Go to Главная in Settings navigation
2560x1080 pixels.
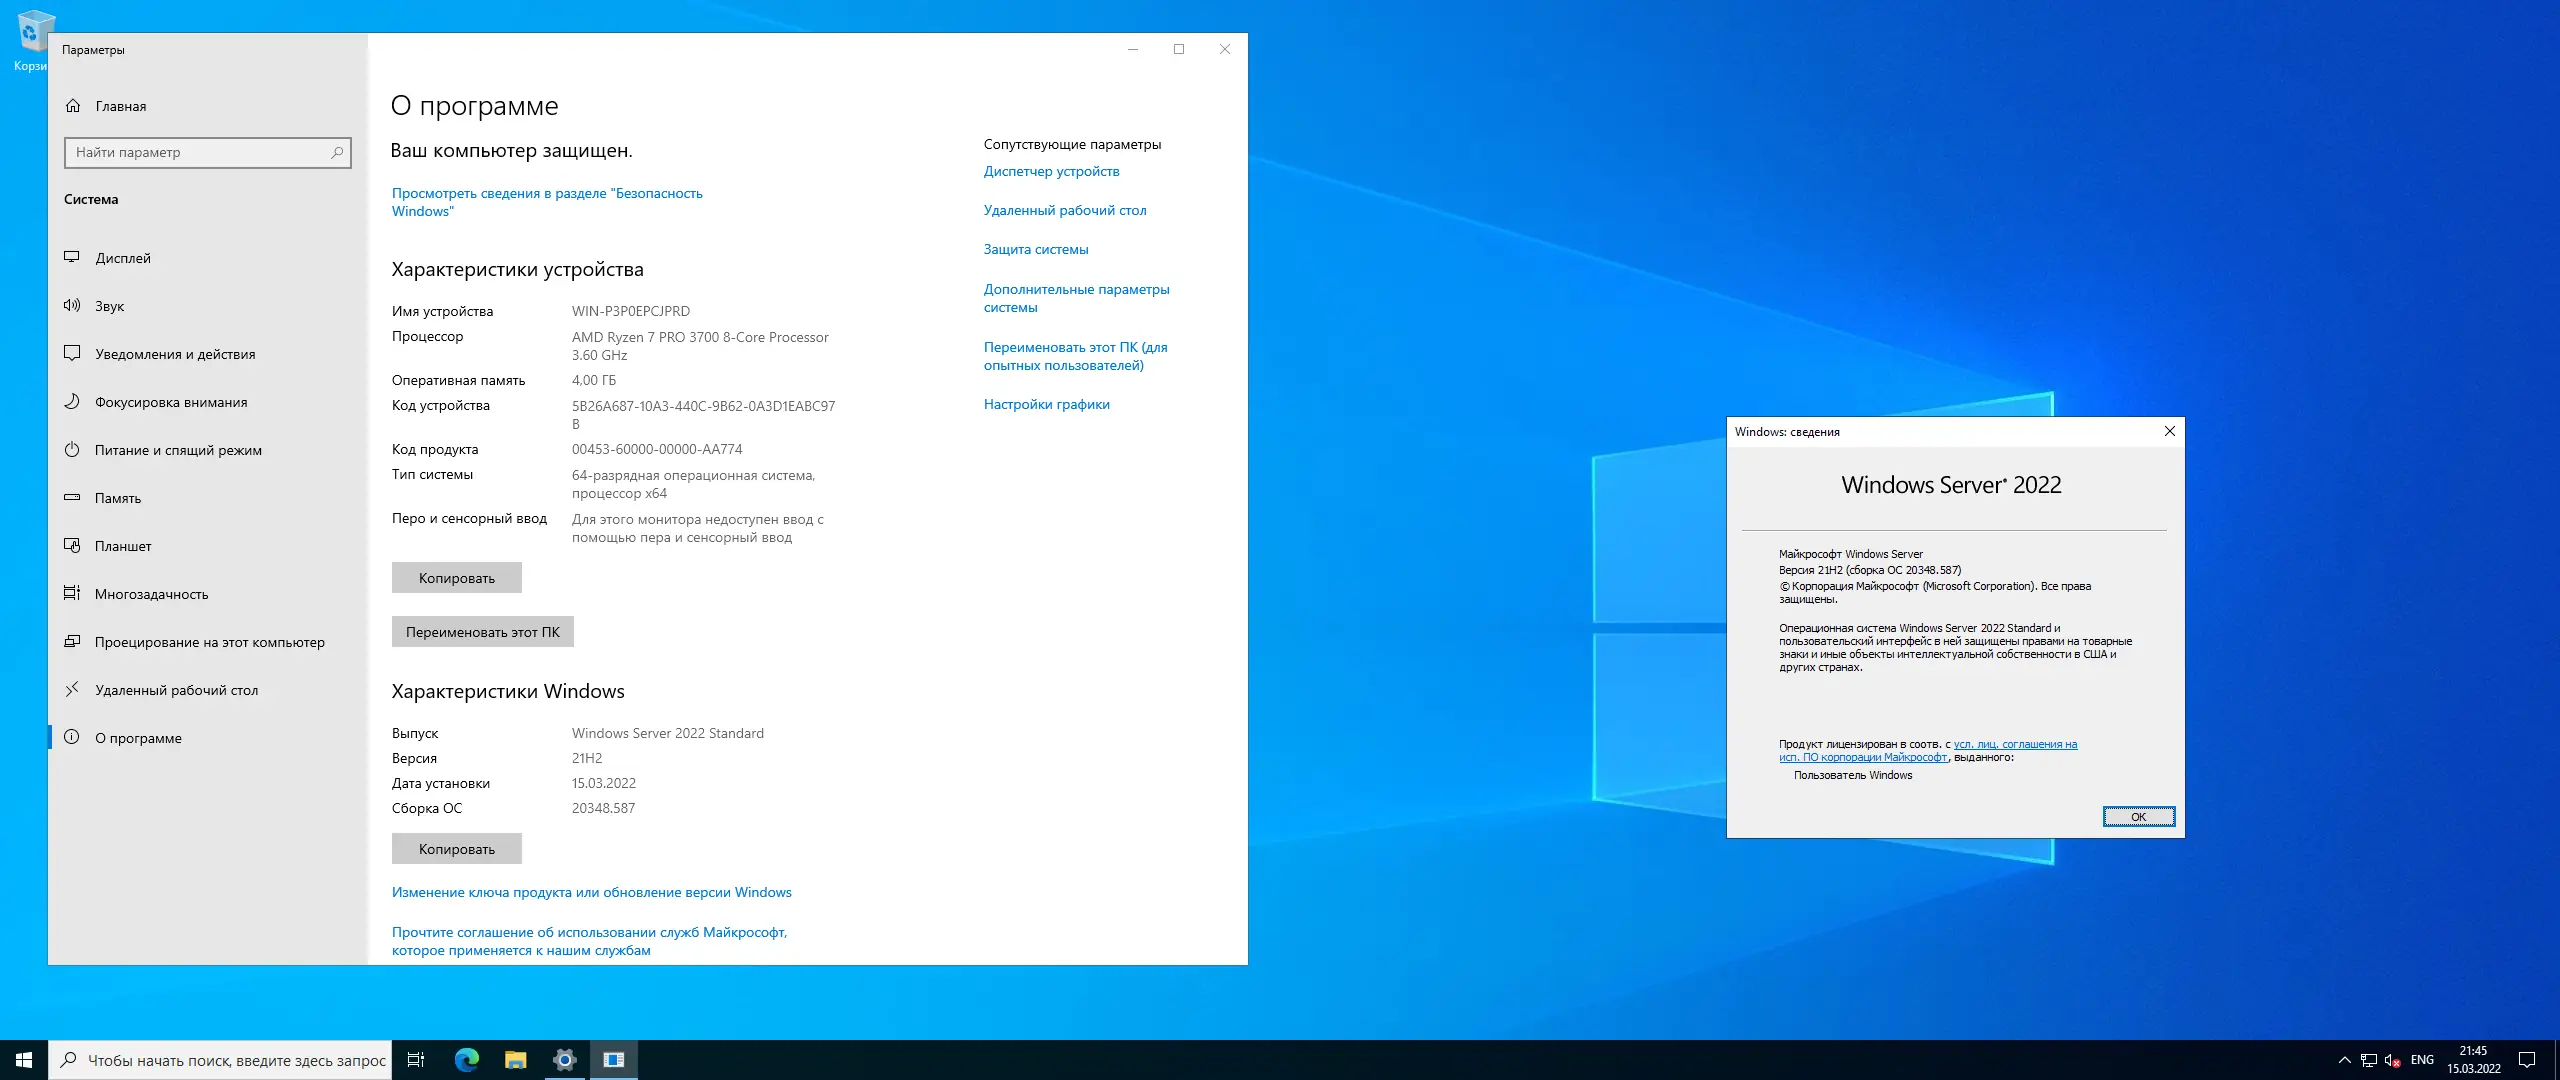(x=119, y=106)
